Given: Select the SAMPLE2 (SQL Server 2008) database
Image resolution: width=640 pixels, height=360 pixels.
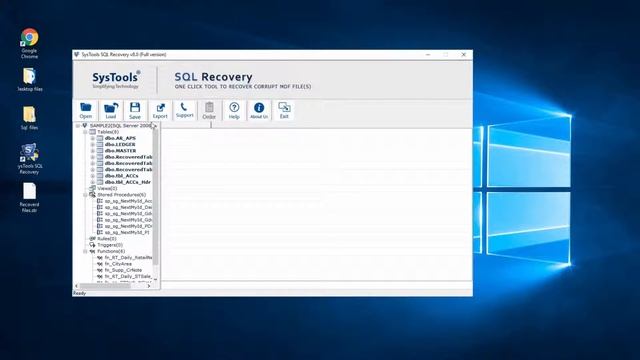Looking at the screenshot, I should (121, 126).
